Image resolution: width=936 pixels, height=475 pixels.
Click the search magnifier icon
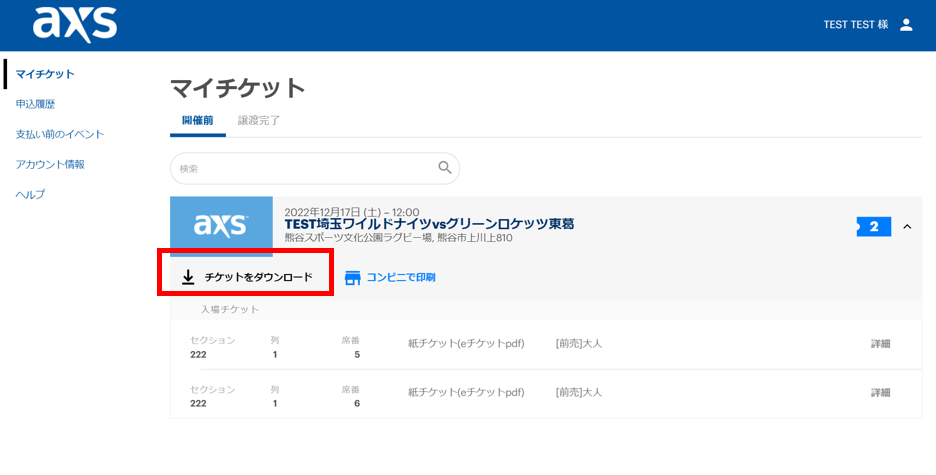(445, 168)
